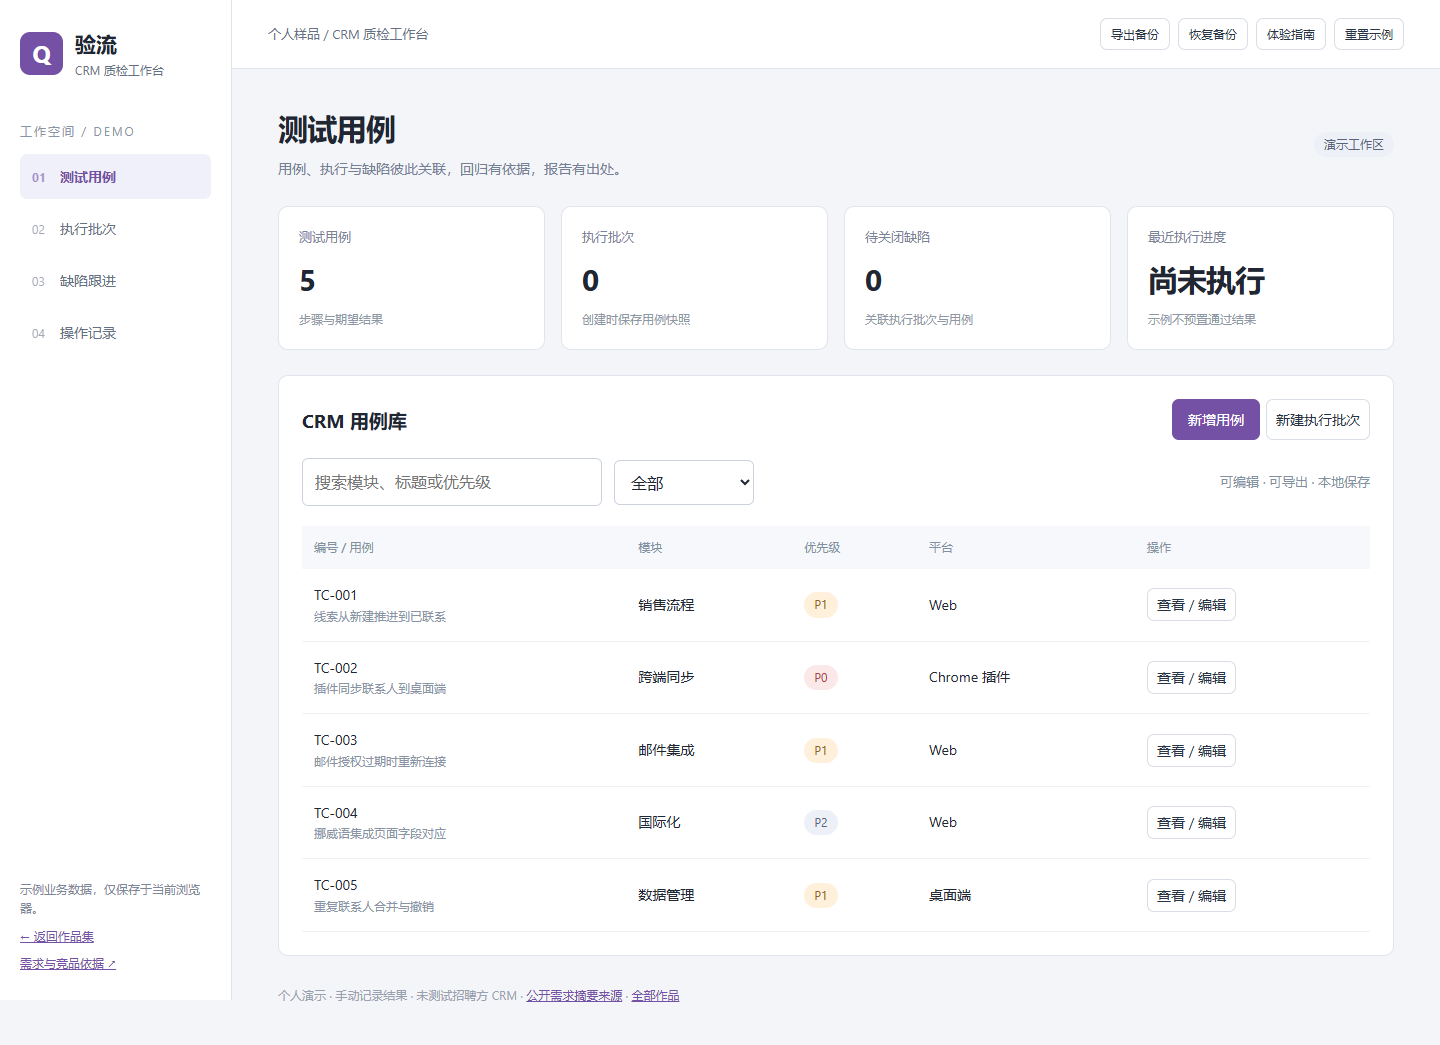Click the 导出备份 button
The width and height of the screenshot is (1440, 1045).
click(x=1135, y=34)
